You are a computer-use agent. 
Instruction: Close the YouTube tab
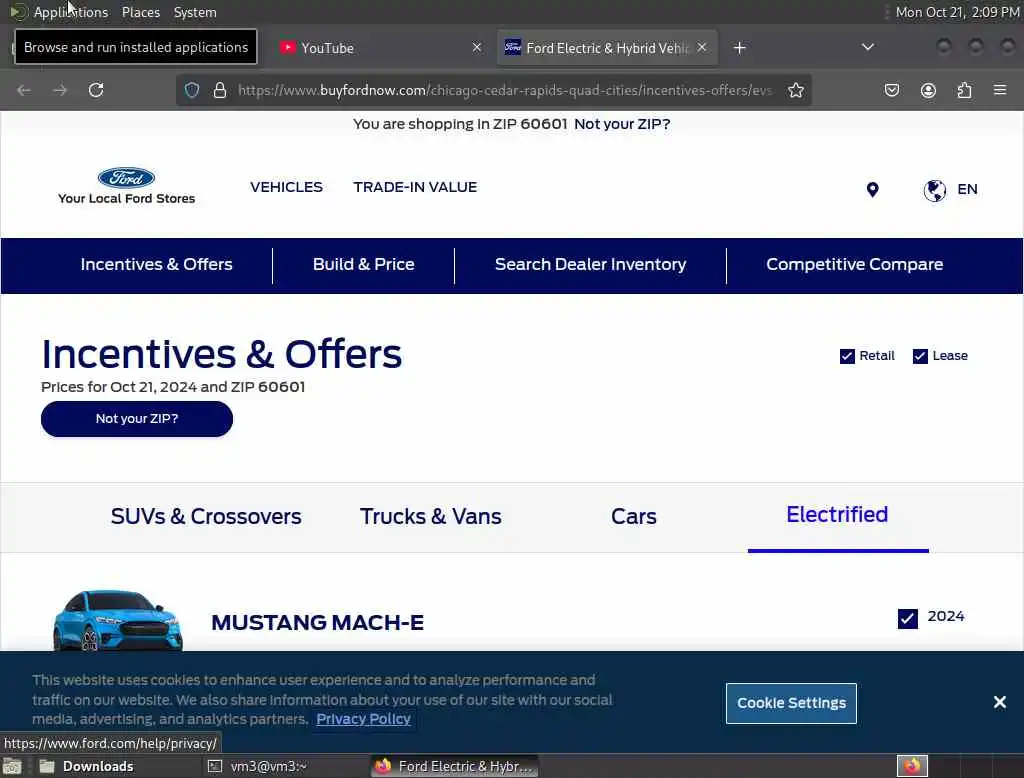pyautogui.click(x=477, y=47)
